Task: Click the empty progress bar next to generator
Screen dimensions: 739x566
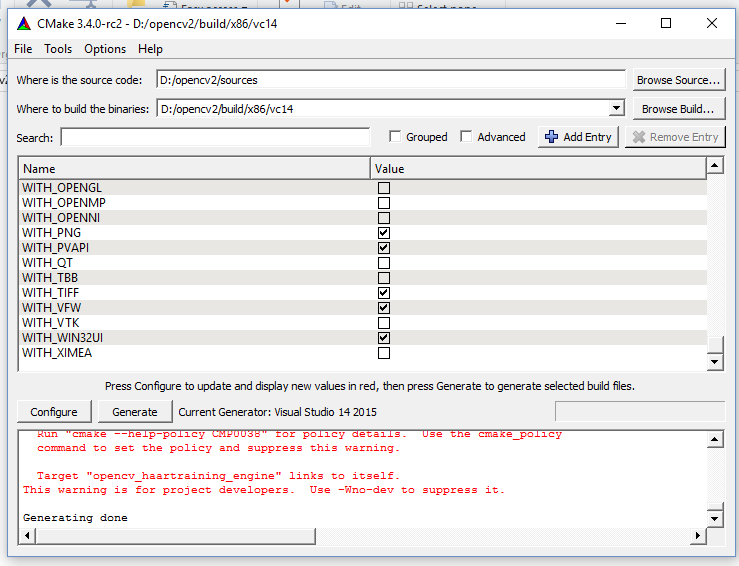Action: [x=640, y=411]
